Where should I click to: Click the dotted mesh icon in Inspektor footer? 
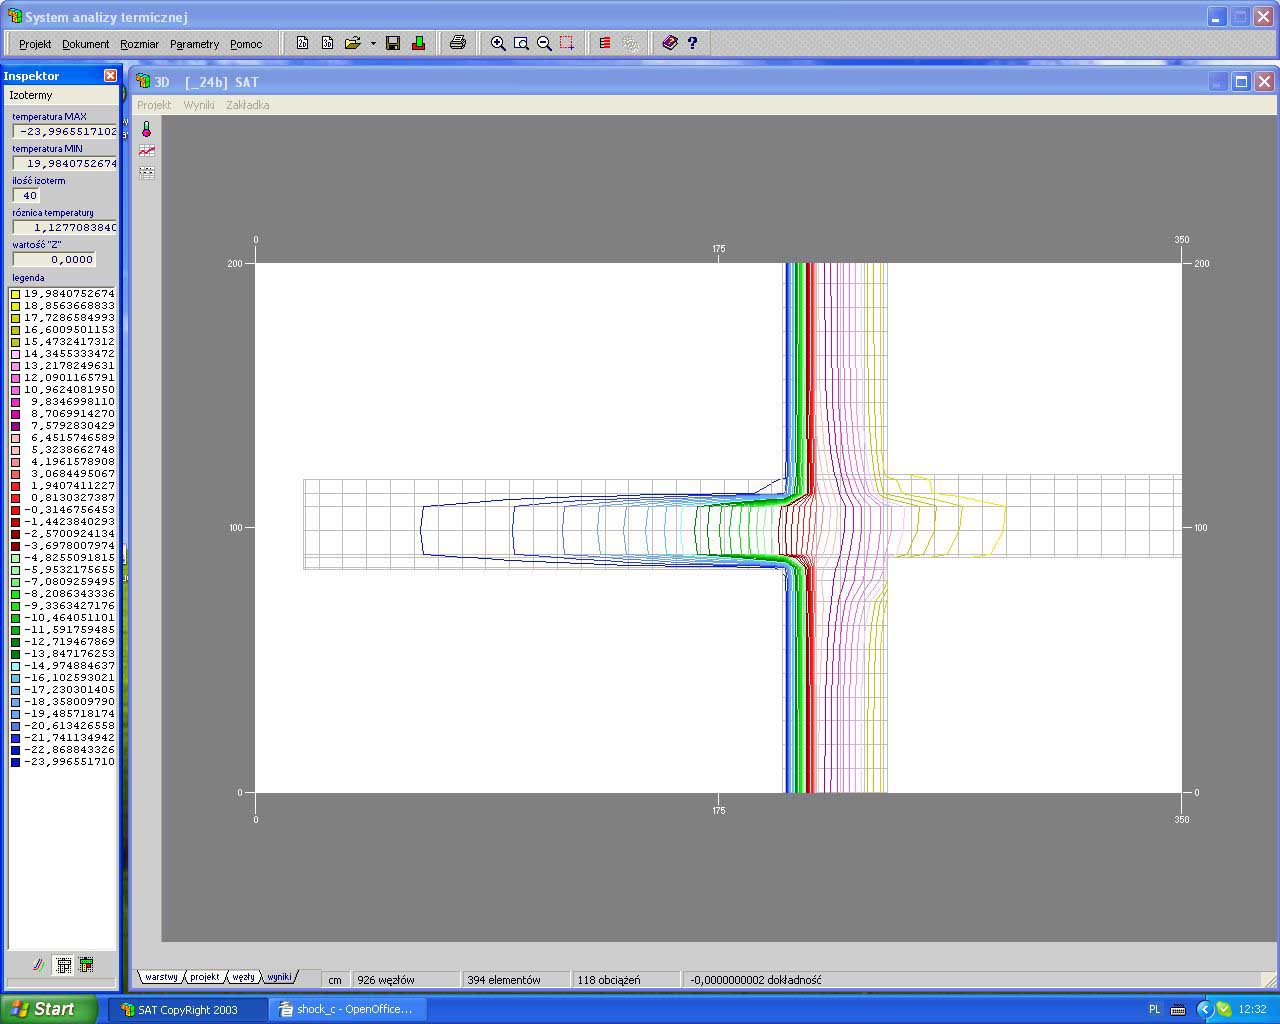pos(63,965)
